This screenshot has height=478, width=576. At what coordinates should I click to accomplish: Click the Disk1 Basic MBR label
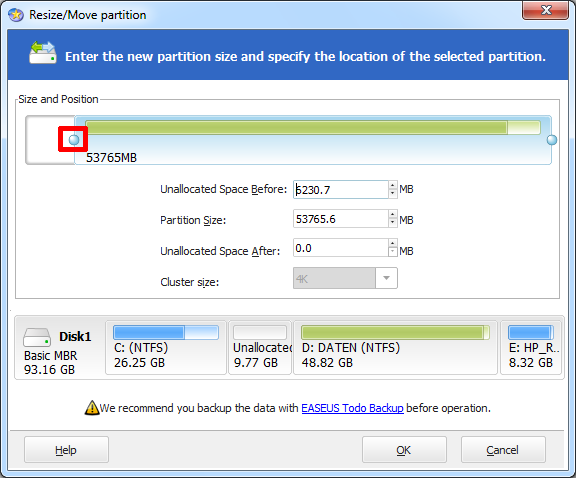point(51,355)
